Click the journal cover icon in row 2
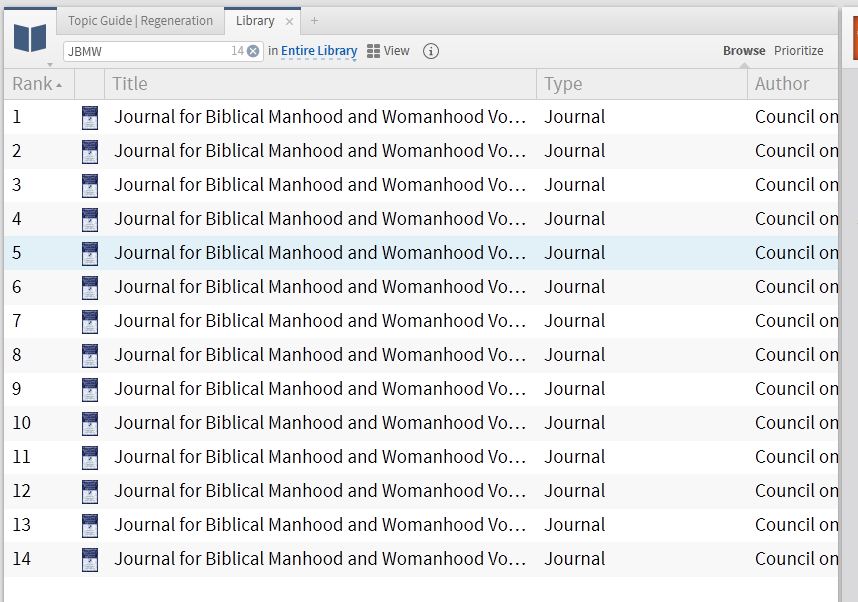This screenshot has width=858, height=602. [90, 151]
